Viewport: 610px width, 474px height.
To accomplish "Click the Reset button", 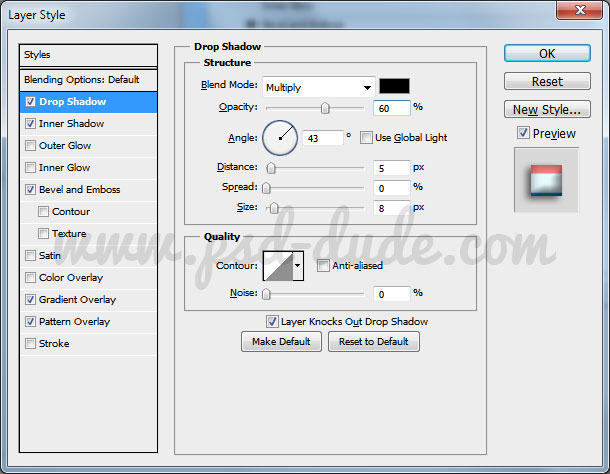I will 547,81.
